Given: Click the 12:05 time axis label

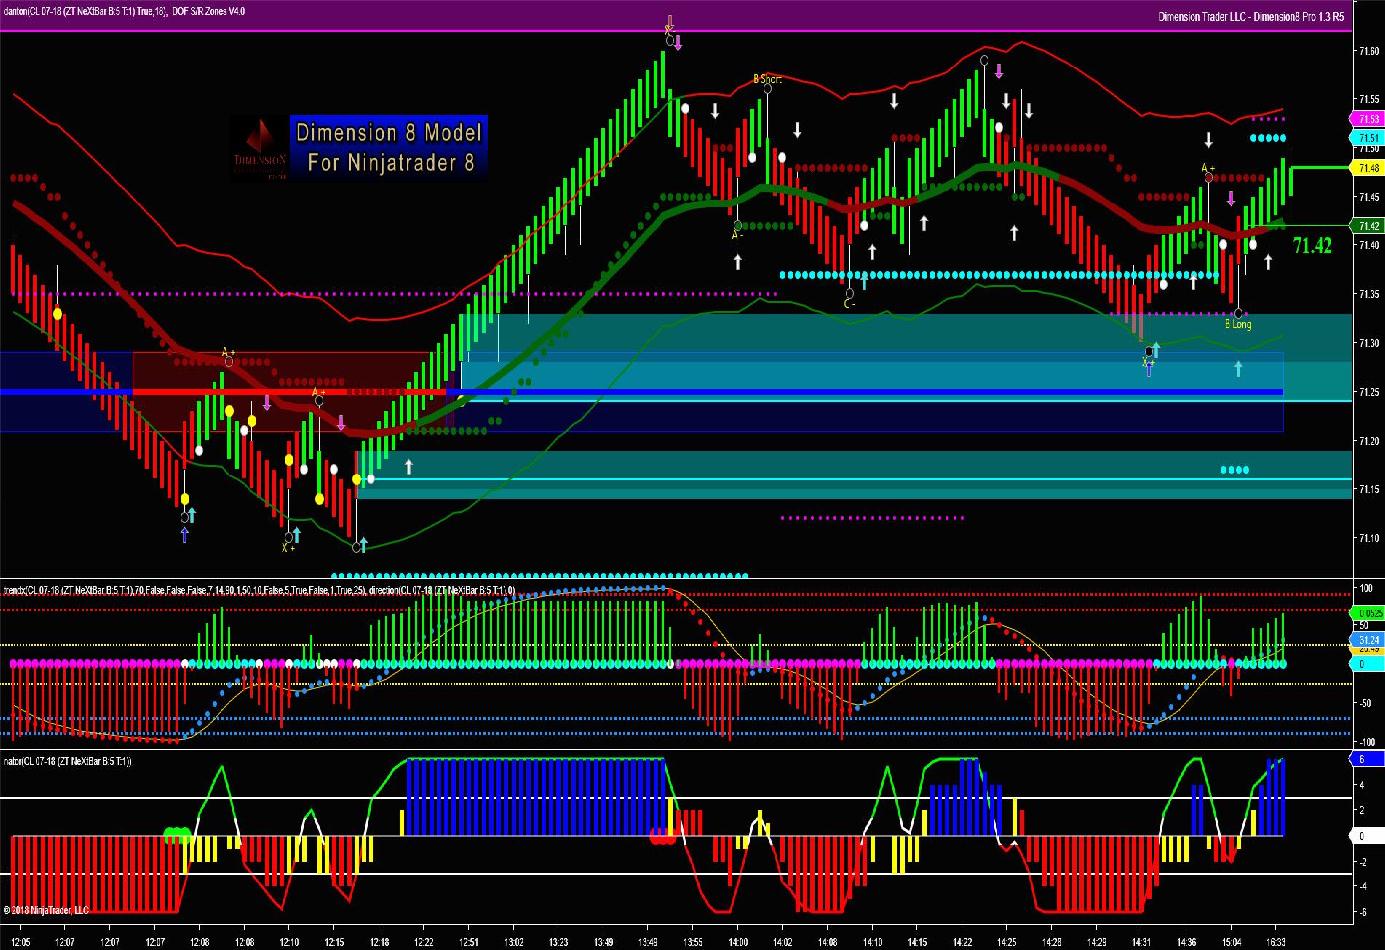Looking at the screenshot, I should (x=19, y=942).
